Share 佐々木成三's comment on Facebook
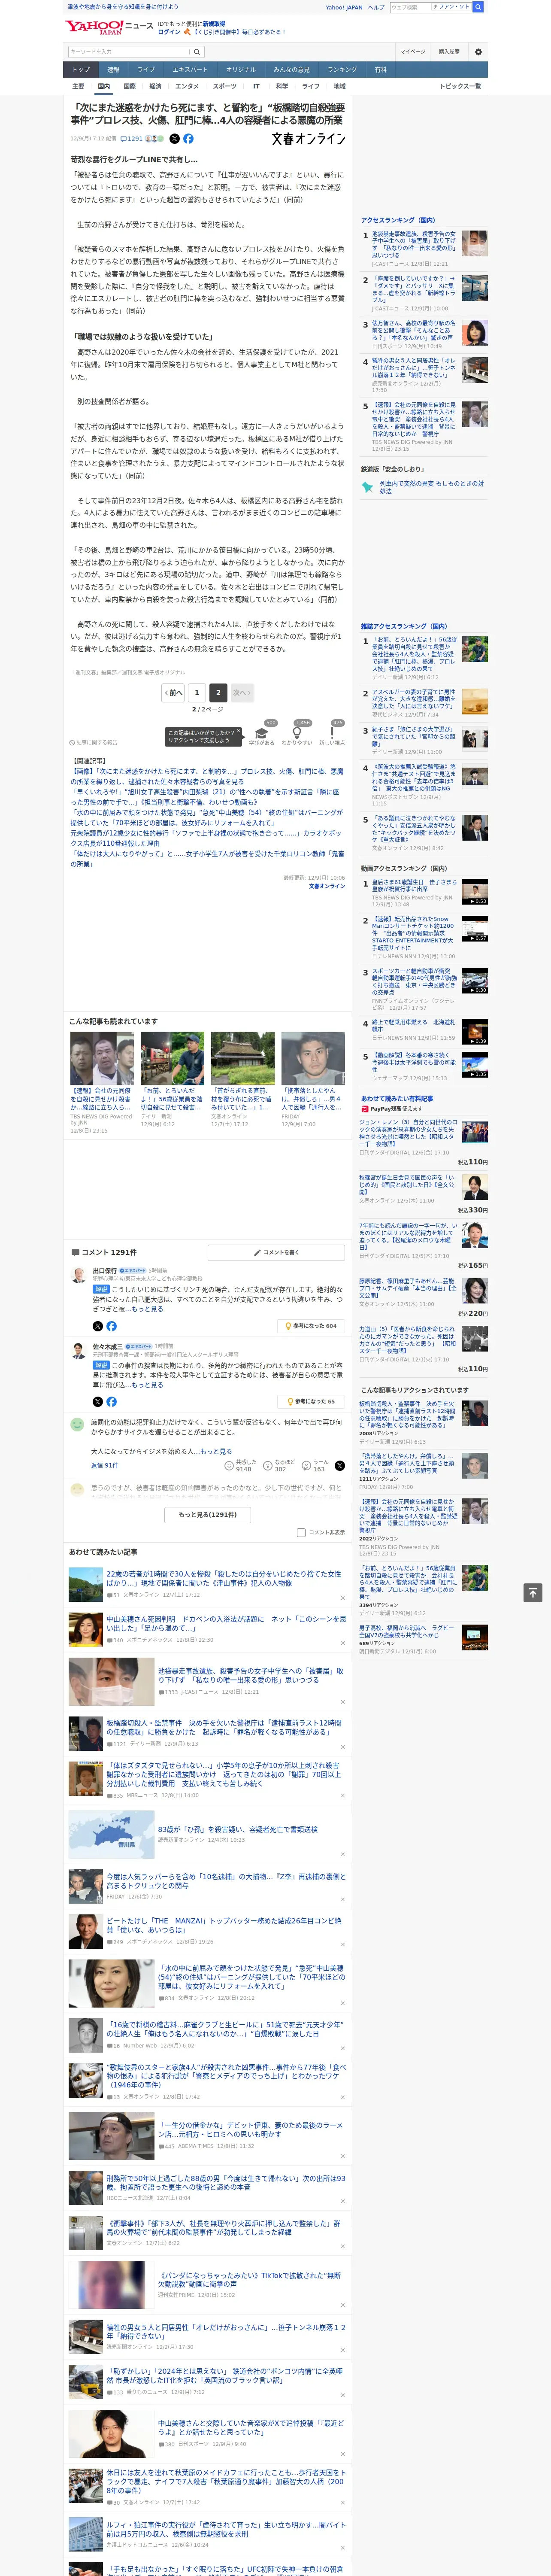Viewport: 551px width, 2576px height. (x=111, y=1402)
